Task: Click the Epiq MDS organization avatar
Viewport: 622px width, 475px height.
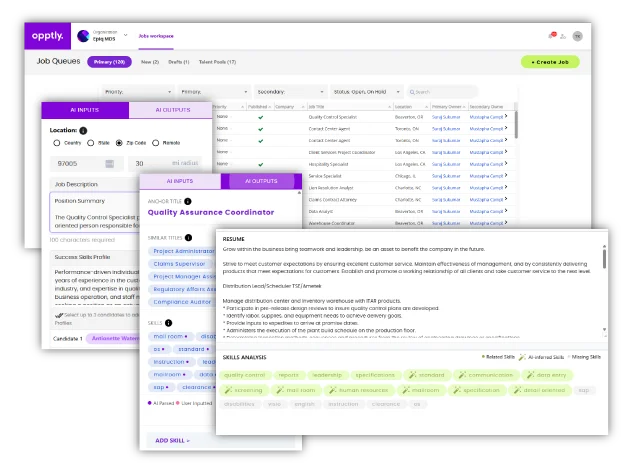Action: (83, 36)
